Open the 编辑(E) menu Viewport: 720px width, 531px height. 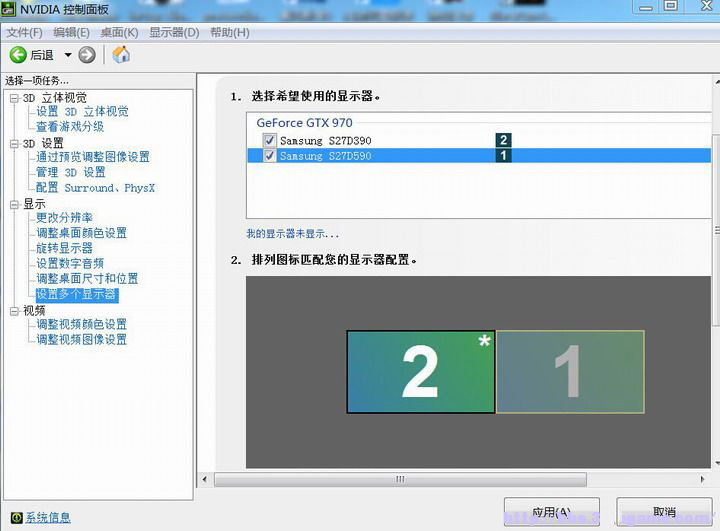coord(71,33)
